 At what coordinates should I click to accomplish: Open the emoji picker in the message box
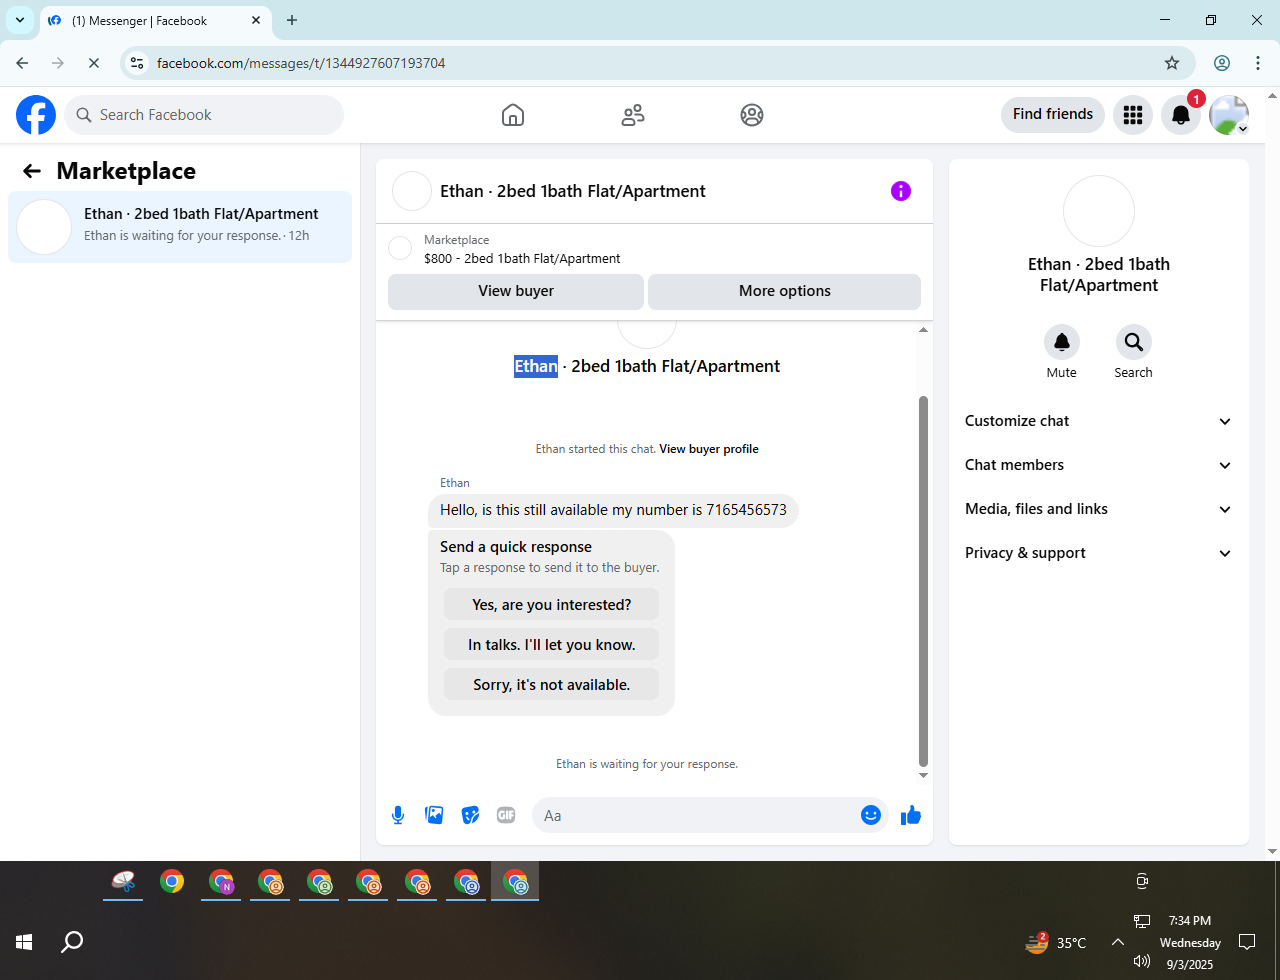[870, 815]
